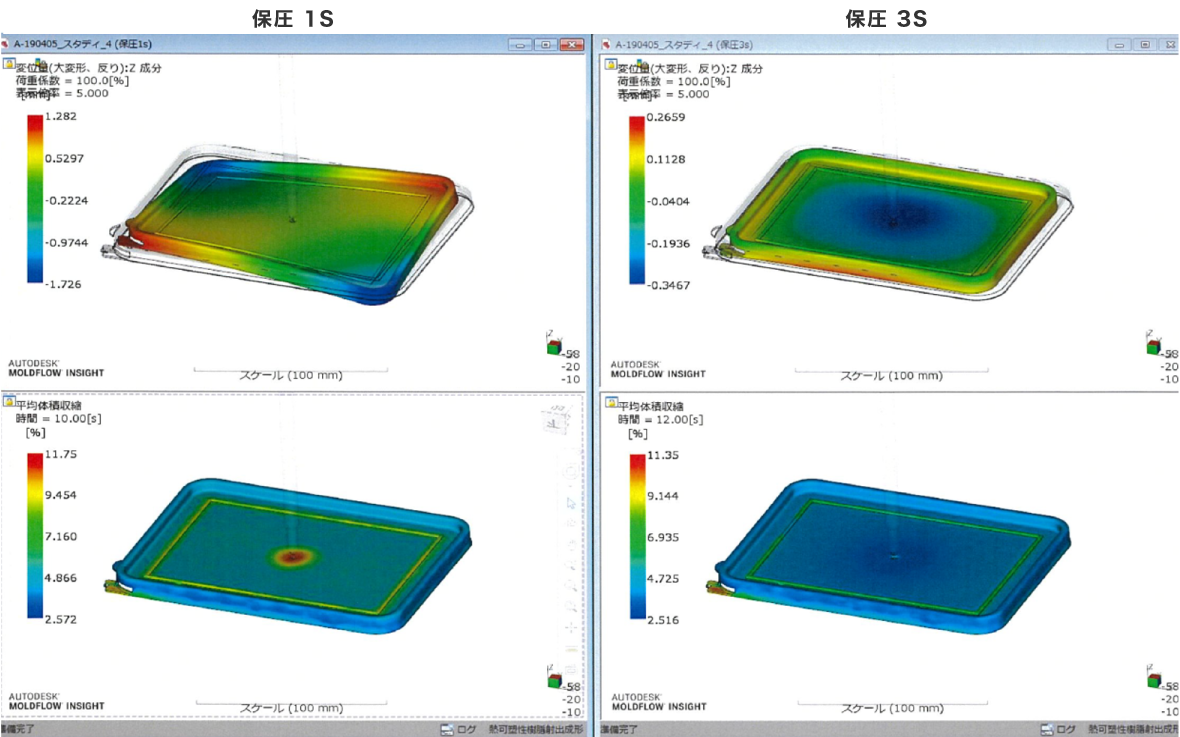
Task: Open the ログ log icon in the right status bar
Action: click(x=1046, y=730)
